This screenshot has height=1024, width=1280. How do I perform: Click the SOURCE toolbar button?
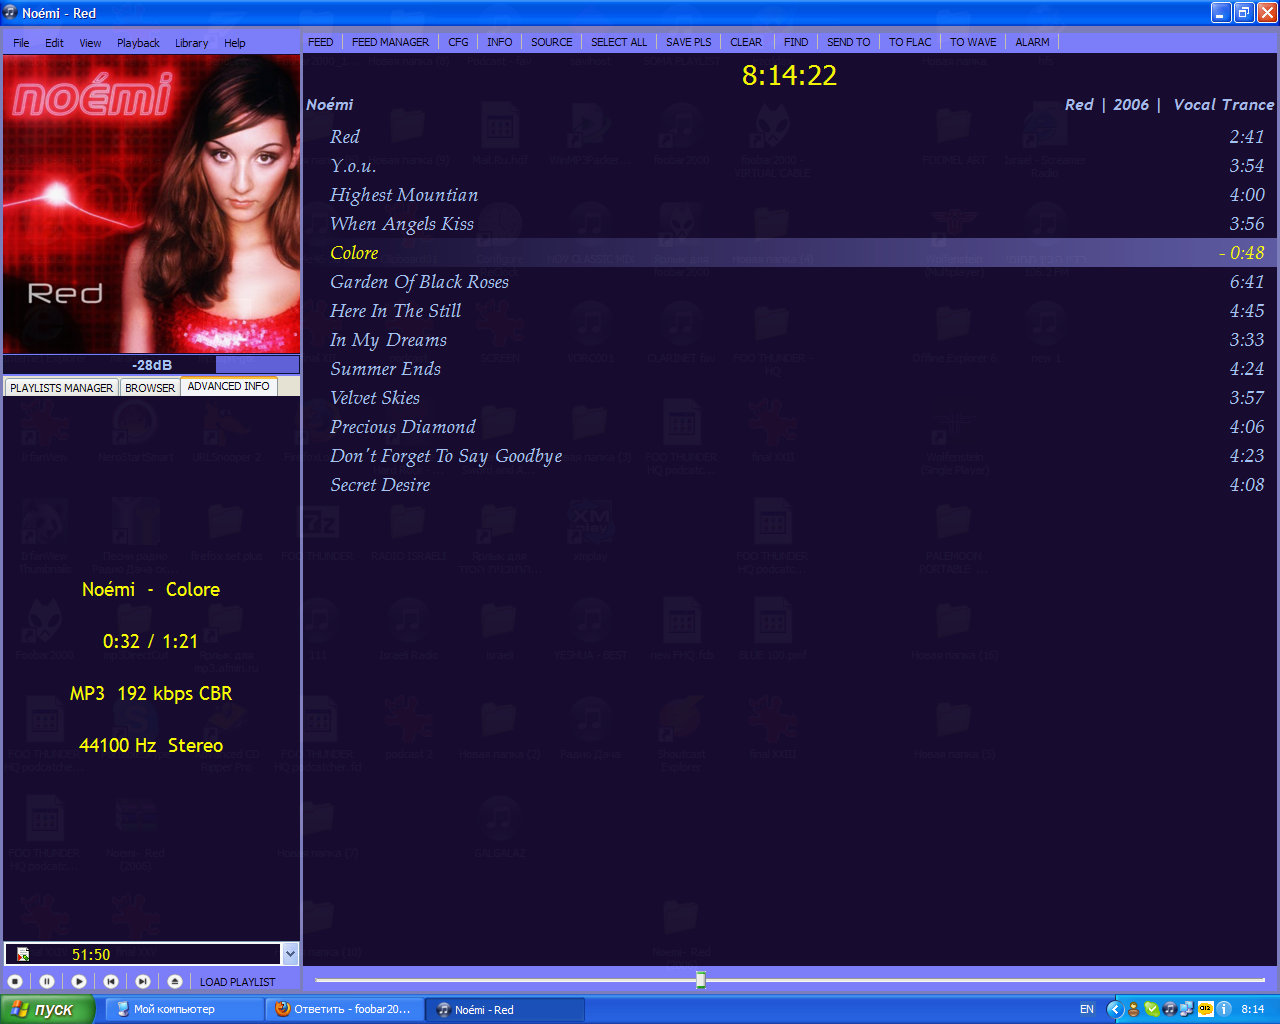point(552,42)
